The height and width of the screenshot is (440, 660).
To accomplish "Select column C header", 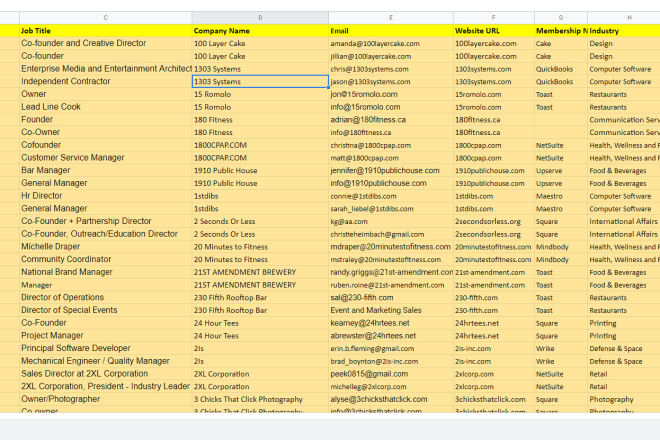I will tap(105, 18).
